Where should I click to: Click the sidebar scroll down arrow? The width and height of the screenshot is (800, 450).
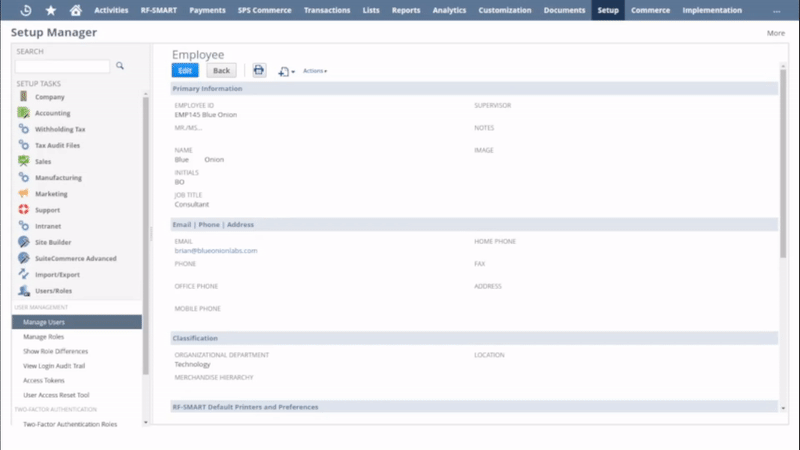click(x=146, y=422)
